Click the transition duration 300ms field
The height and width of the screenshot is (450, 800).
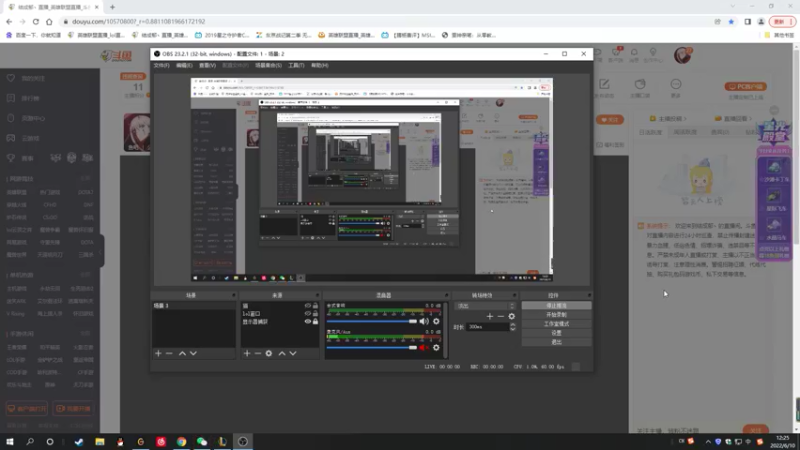(488, 327)
